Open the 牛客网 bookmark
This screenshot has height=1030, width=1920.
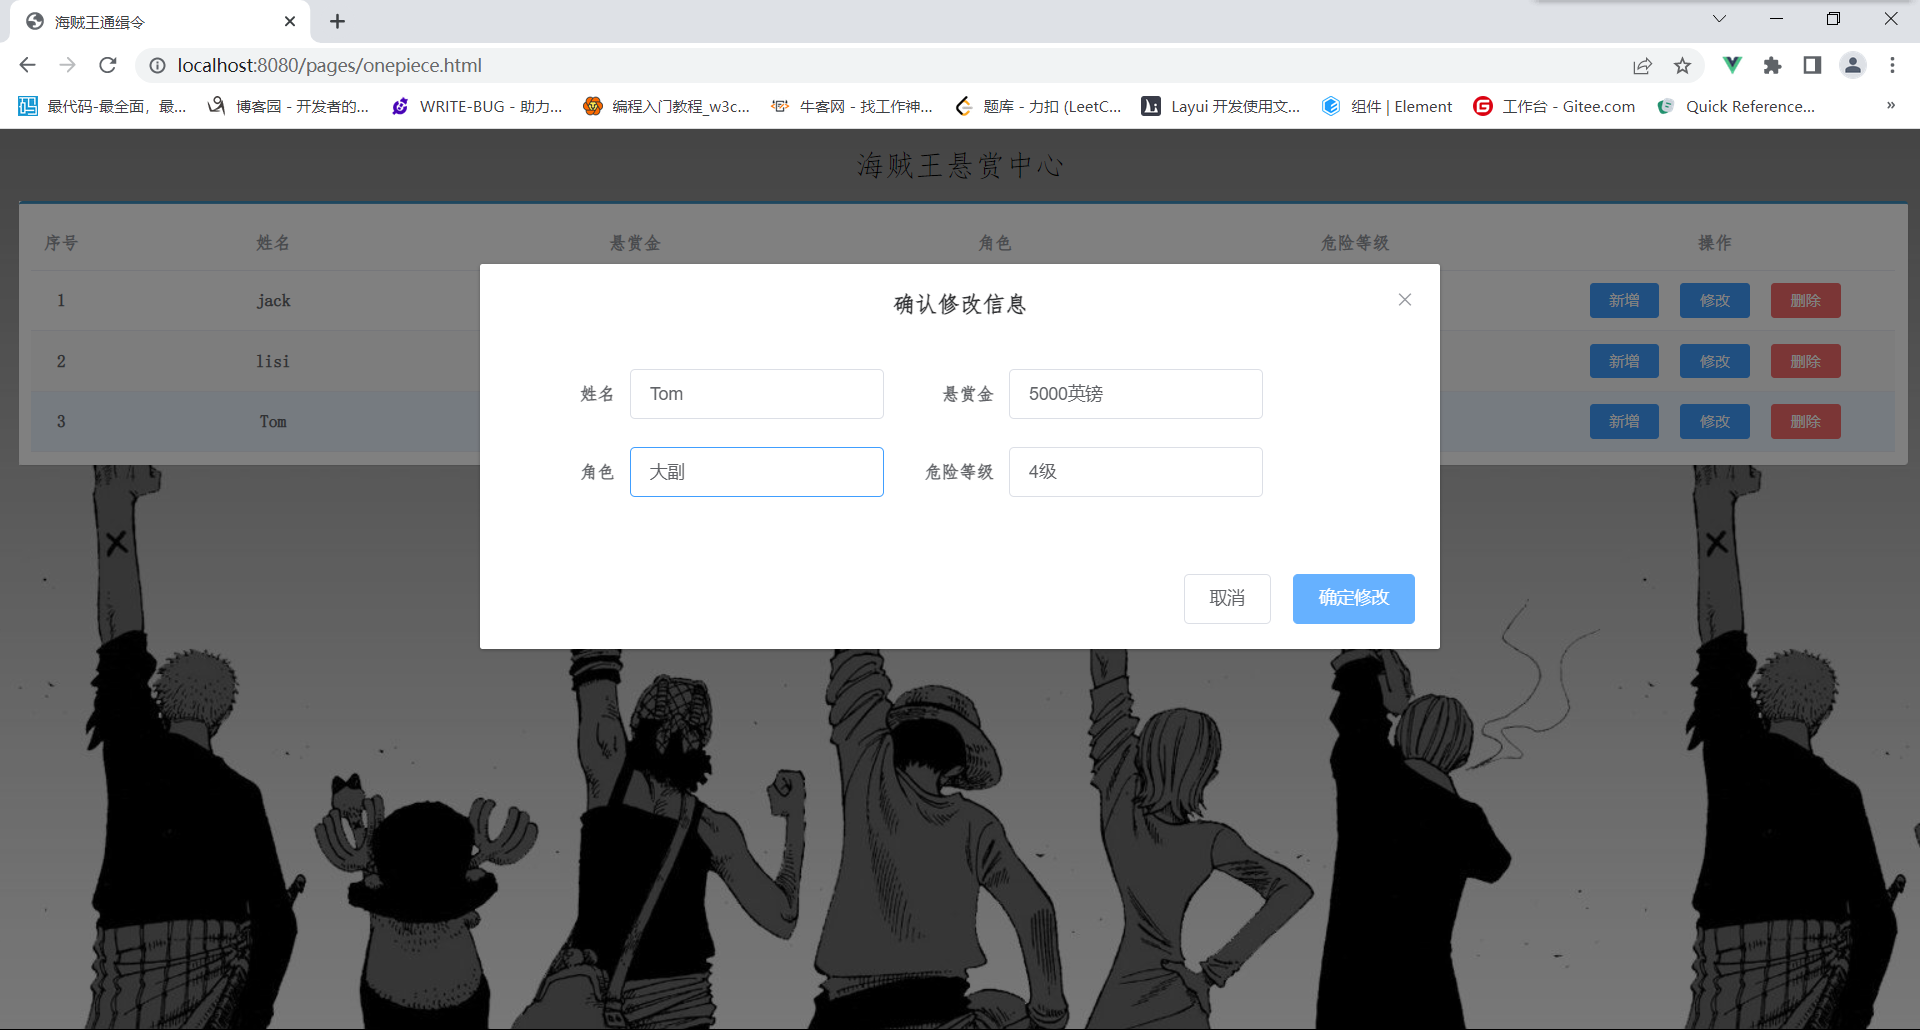(x=852, y=106)
